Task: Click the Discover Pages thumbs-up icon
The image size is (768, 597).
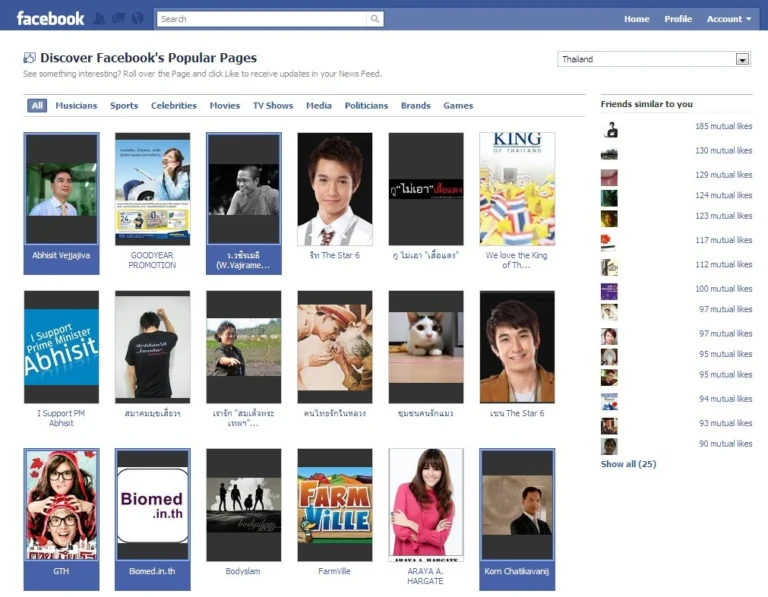Action: 29,58
